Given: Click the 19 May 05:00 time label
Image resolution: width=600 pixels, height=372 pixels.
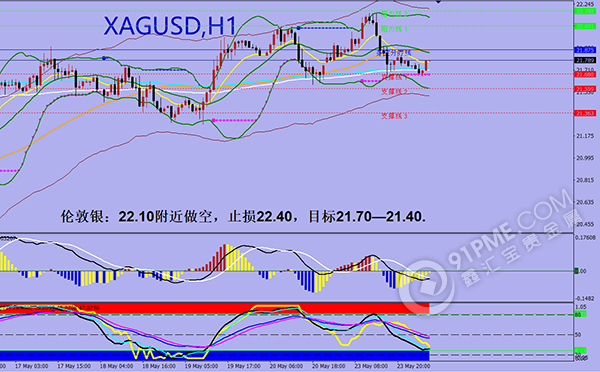Looking at the screenshot, I should 202,366.
